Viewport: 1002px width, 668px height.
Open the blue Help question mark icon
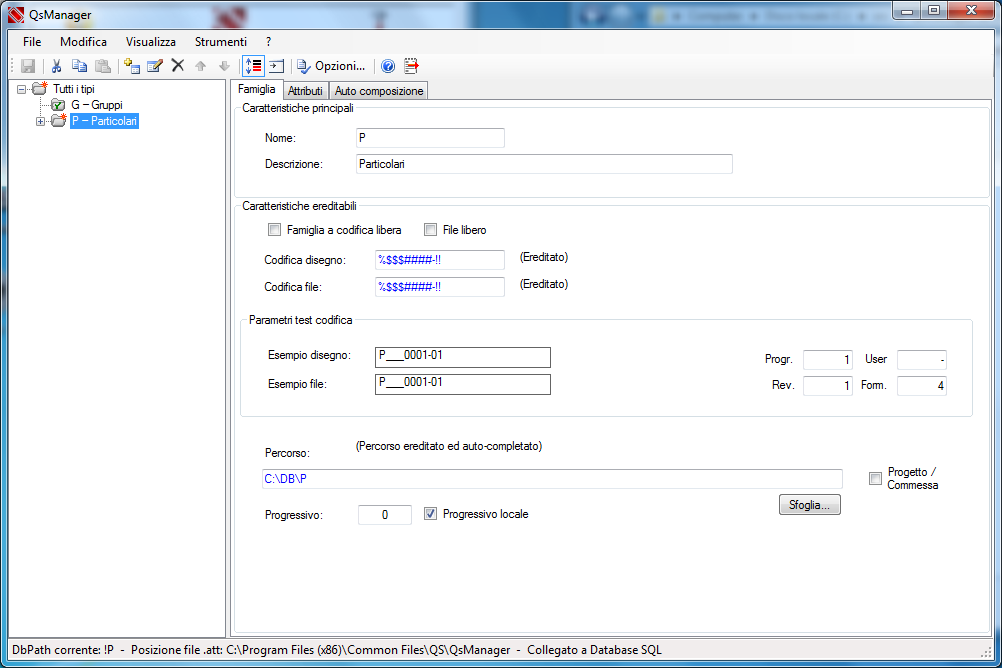pyautogui.click(x=388, y=66)
